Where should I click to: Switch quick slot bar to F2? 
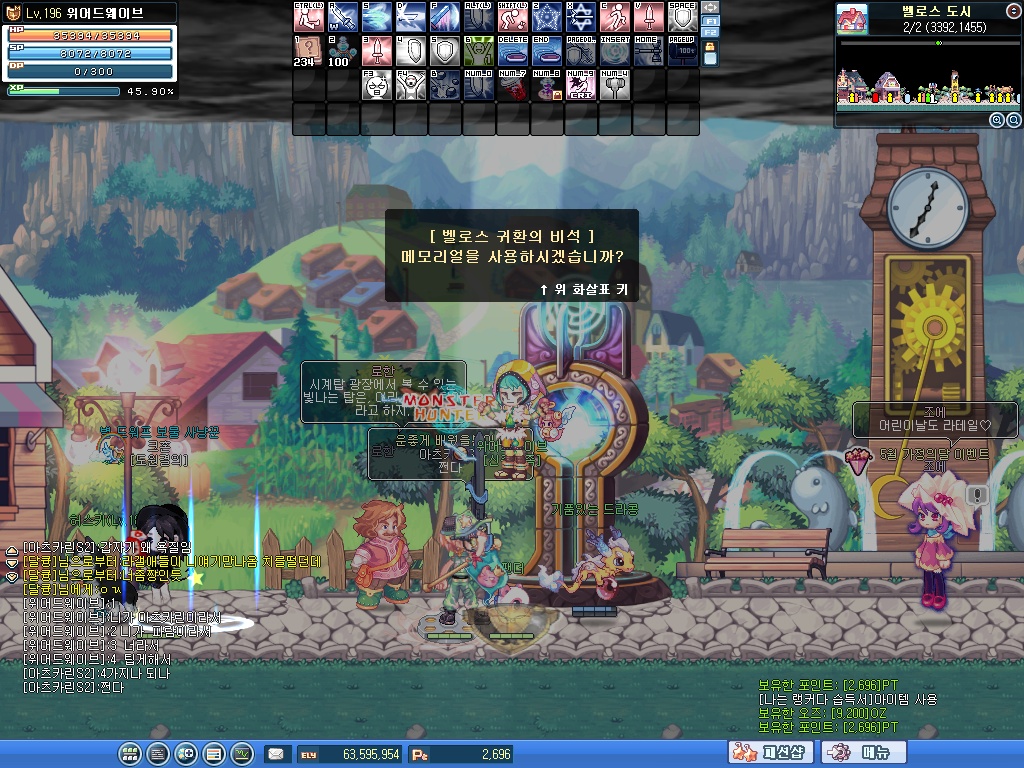coord(710,33)
